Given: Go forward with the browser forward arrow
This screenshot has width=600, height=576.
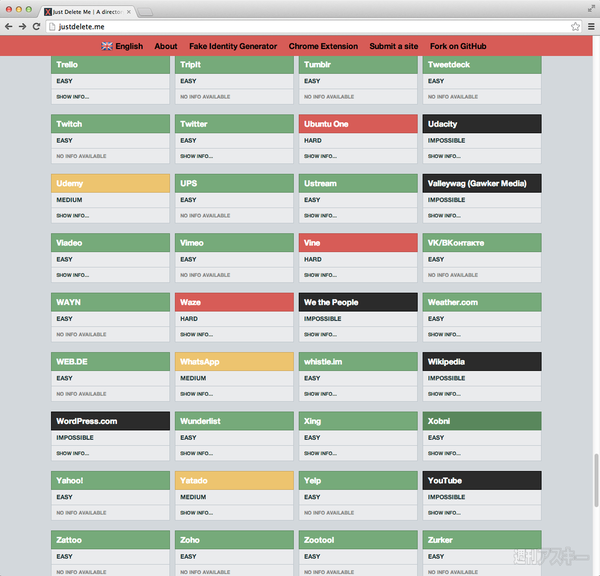Looking at the screenshot, I should coord(23,26).
